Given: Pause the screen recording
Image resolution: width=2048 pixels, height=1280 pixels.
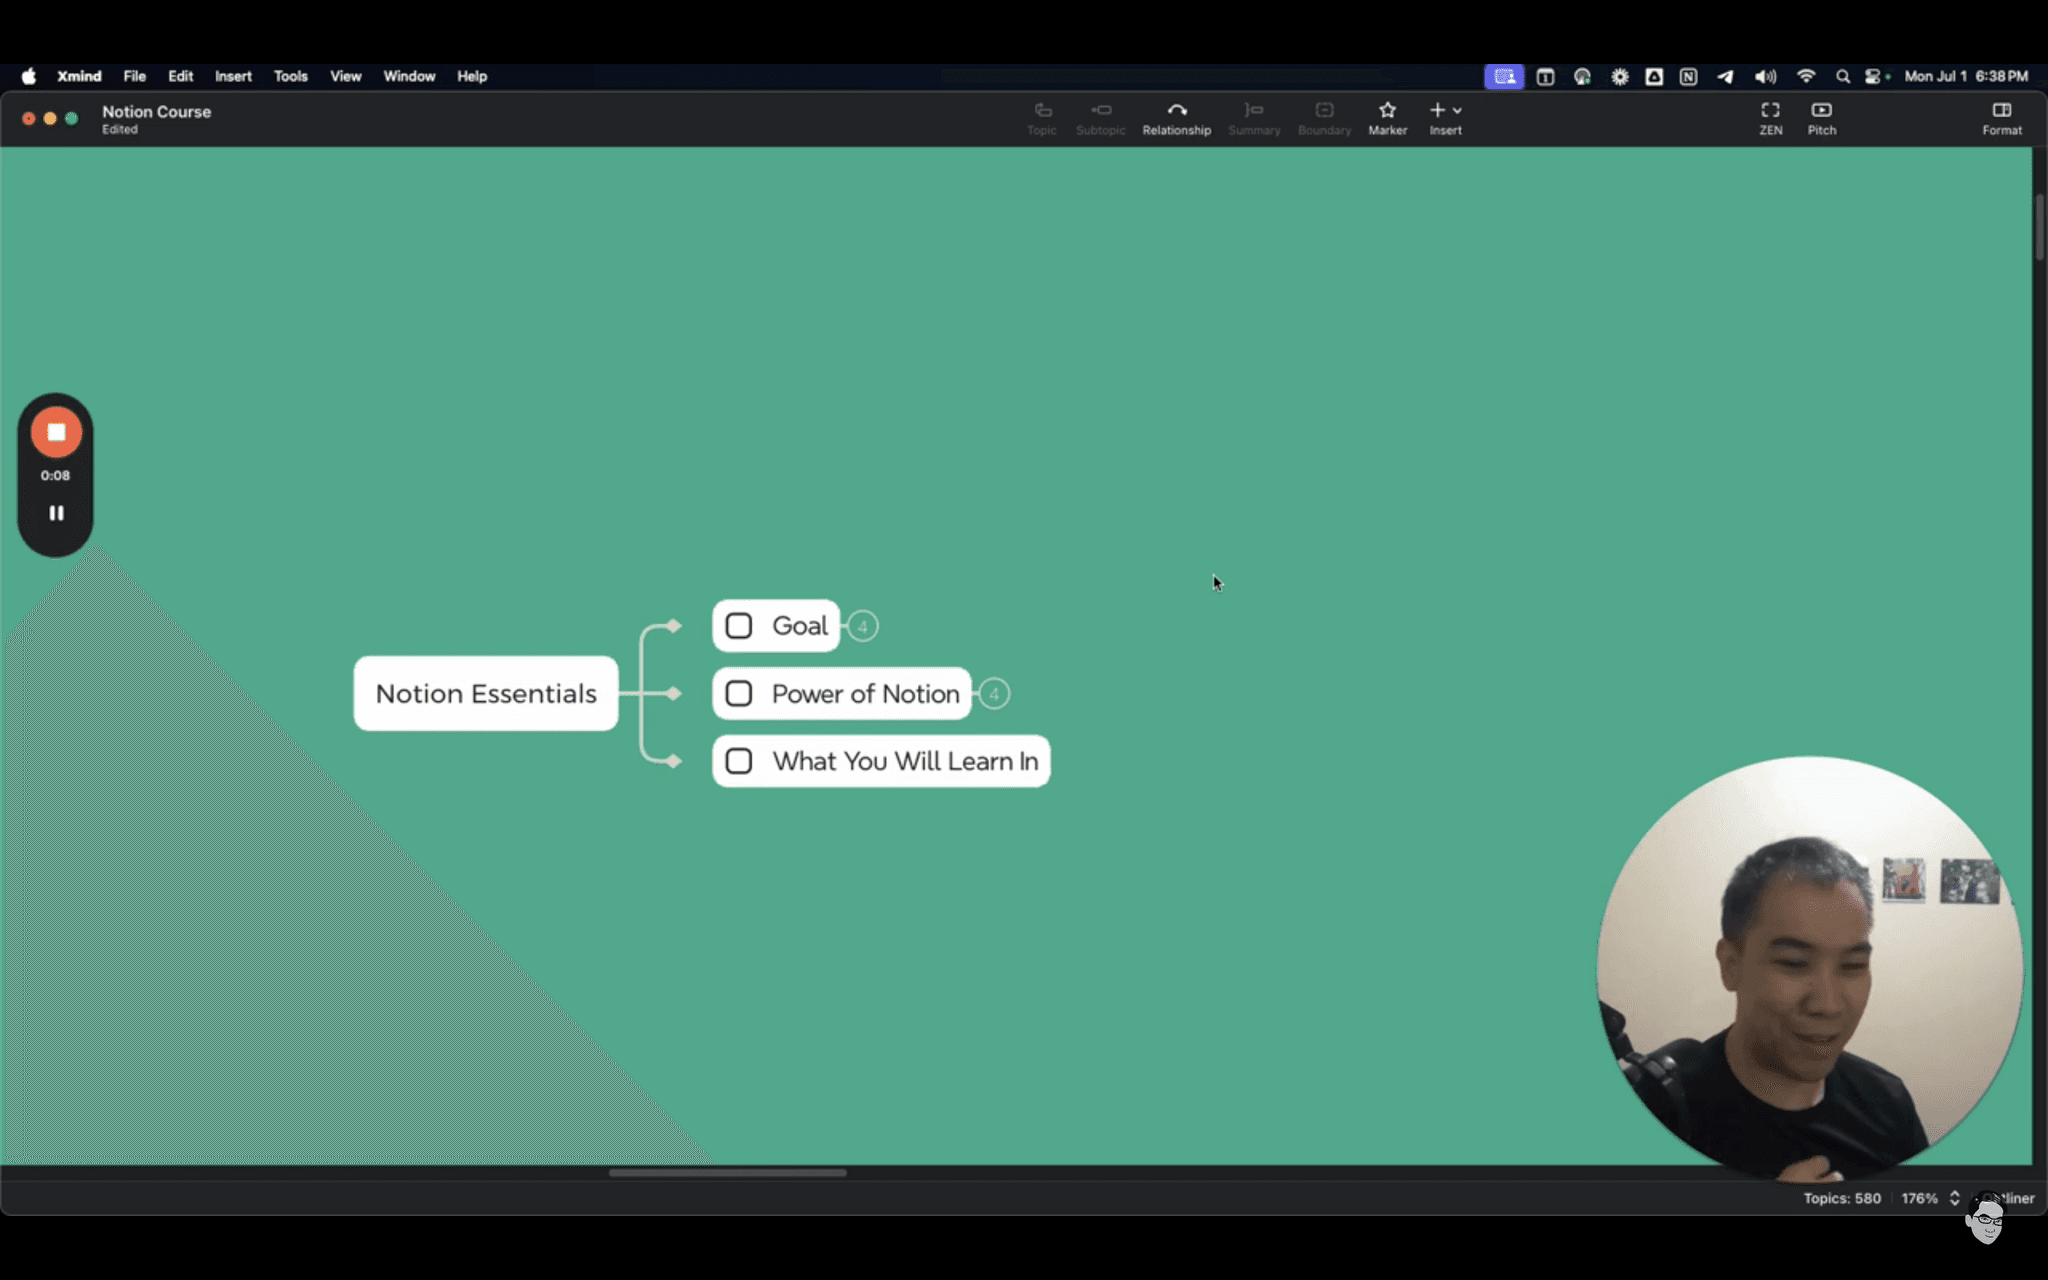Looking at the screenshot, I should pos(56,513).
